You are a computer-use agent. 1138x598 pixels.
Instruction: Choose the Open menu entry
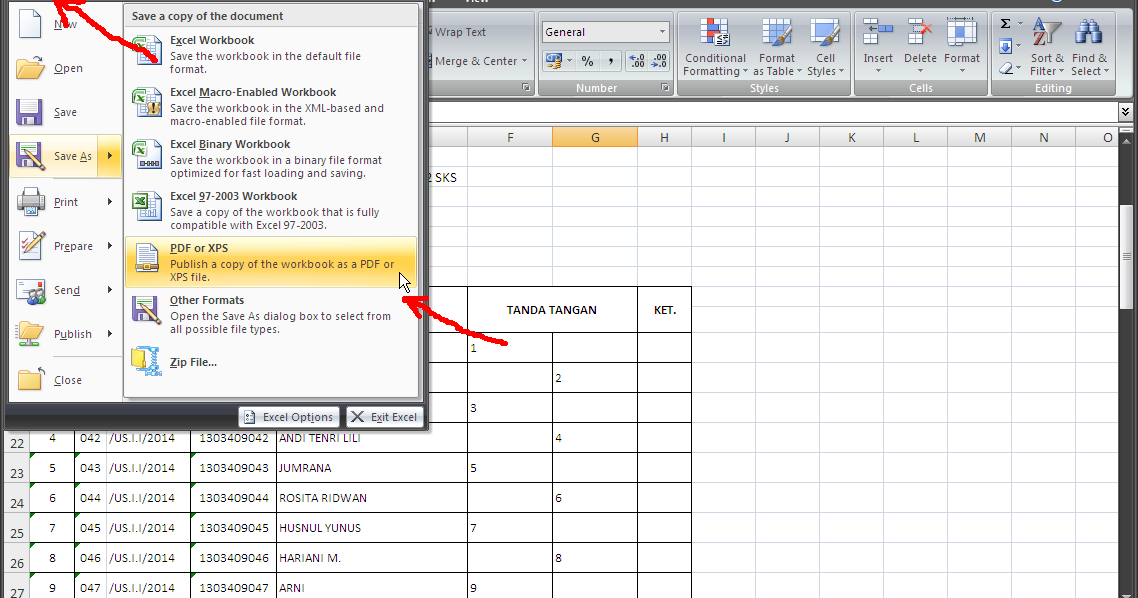[65, 68]
